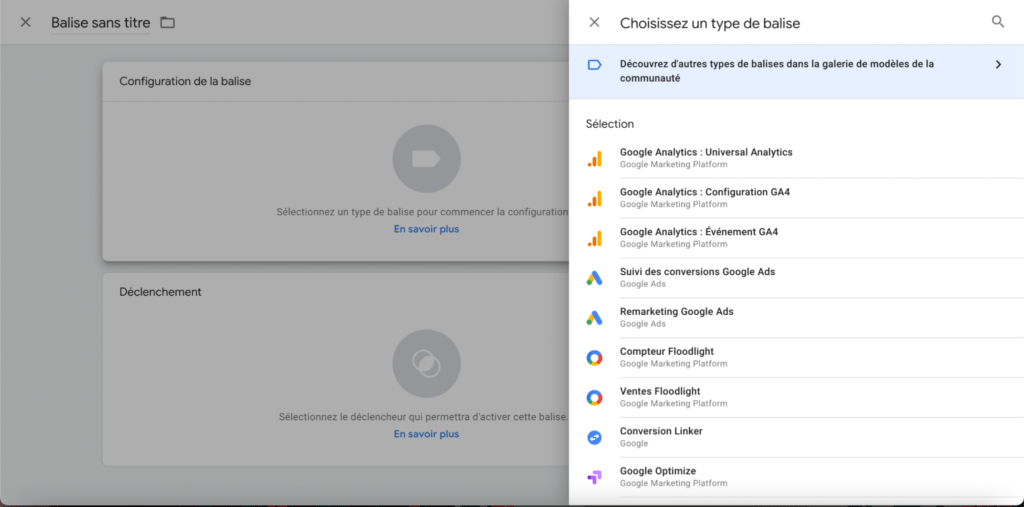Click the folder icon next to tag title
Viewport: 1024px width, 507px height.
point(168,23)
